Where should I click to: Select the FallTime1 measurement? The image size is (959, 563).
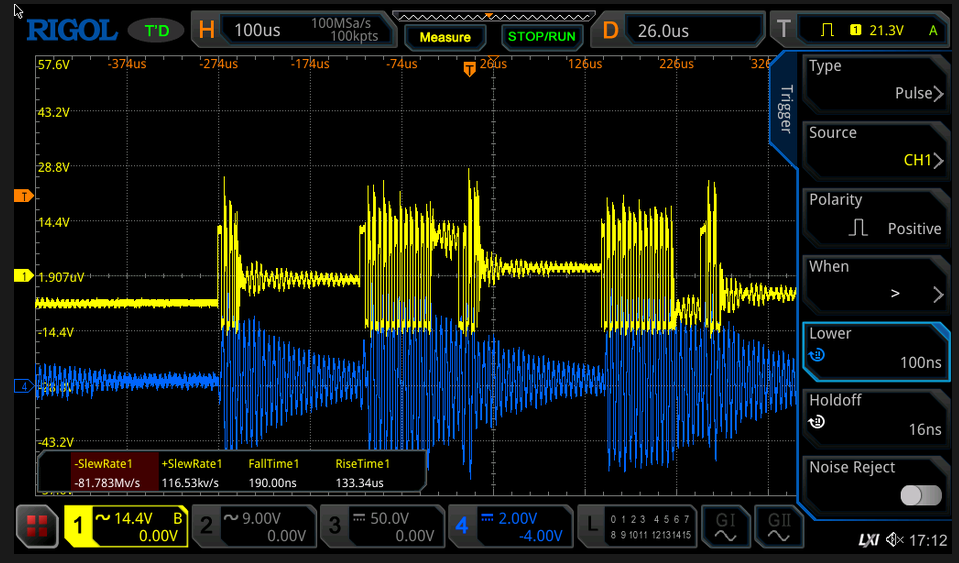pyautogui.click(x=273, y=463)
